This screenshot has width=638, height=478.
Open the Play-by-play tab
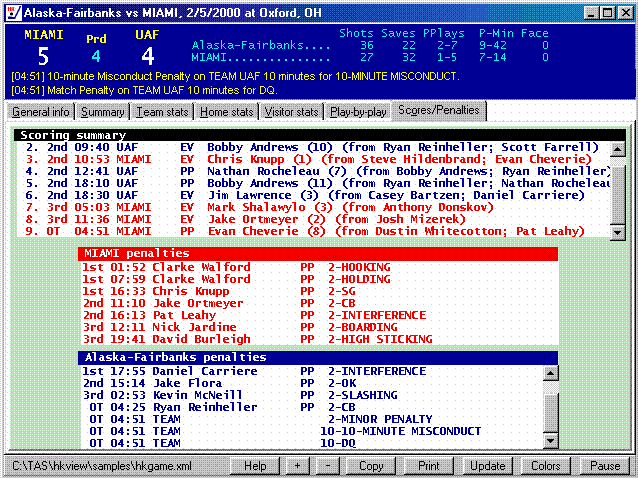(x=359, y=112)
